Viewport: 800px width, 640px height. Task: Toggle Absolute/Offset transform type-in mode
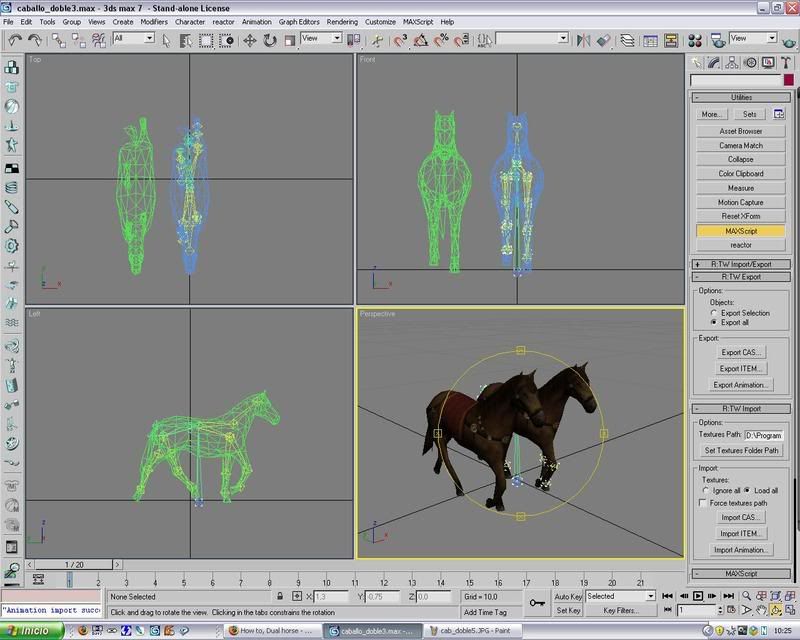coord(297,596)
